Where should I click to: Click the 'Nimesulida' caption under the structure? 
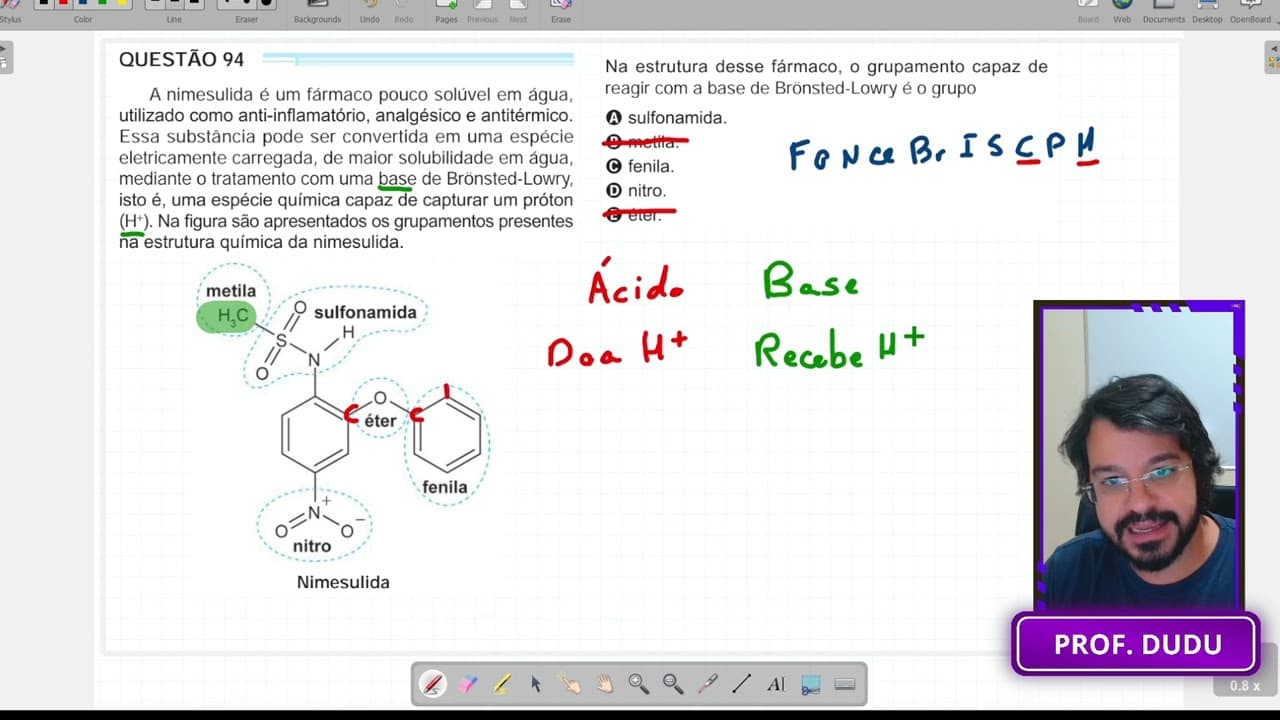pos(343,582)
